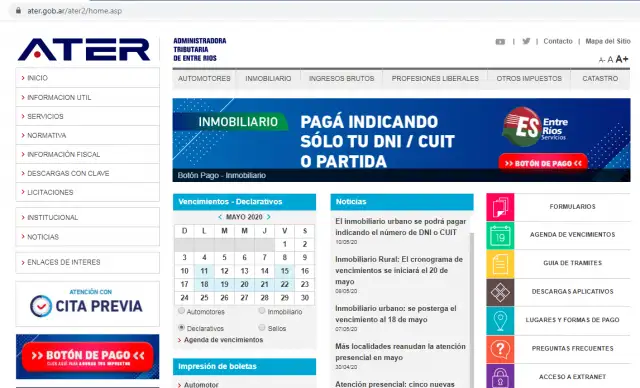Select May 11 in the calendar
640x388 pixels.
tap(204, 271)
